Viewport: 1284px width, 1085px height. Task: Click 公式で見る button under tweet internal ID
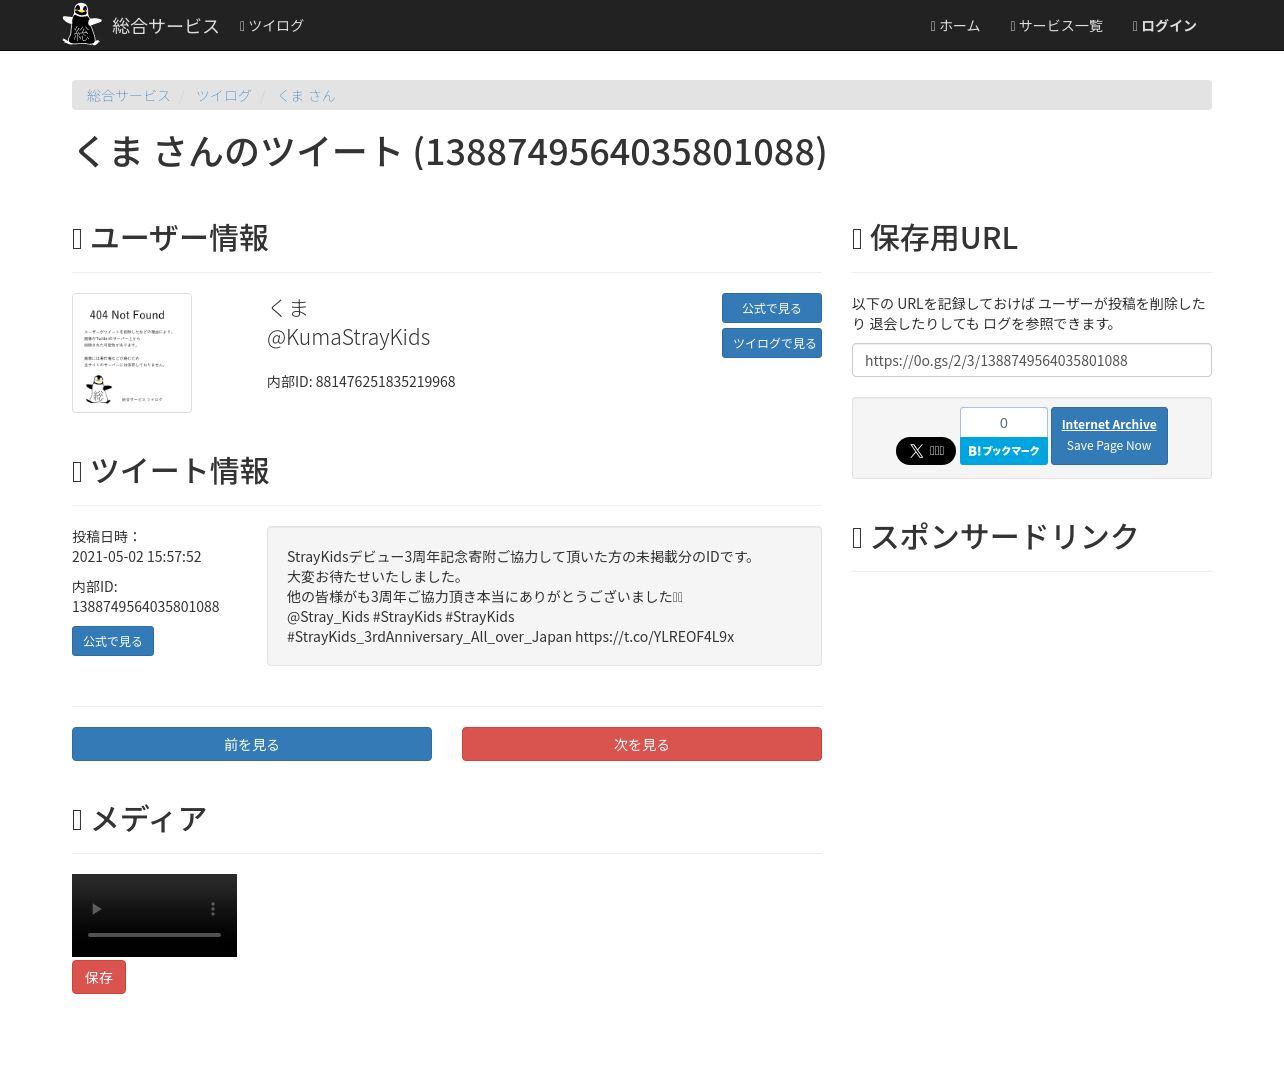tap(113, 641)
